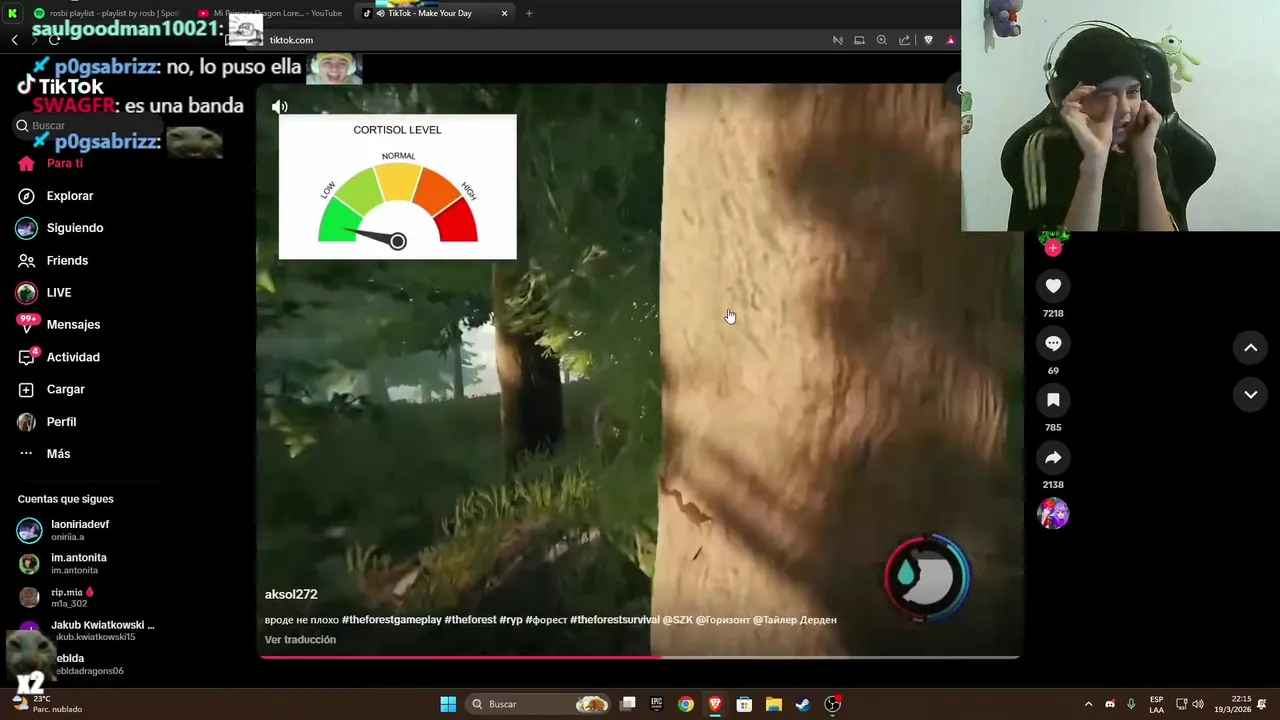Open the Perfil page
Image resolution: width=1280 pixels, height=720 pixels.
(x=48, y=422)
